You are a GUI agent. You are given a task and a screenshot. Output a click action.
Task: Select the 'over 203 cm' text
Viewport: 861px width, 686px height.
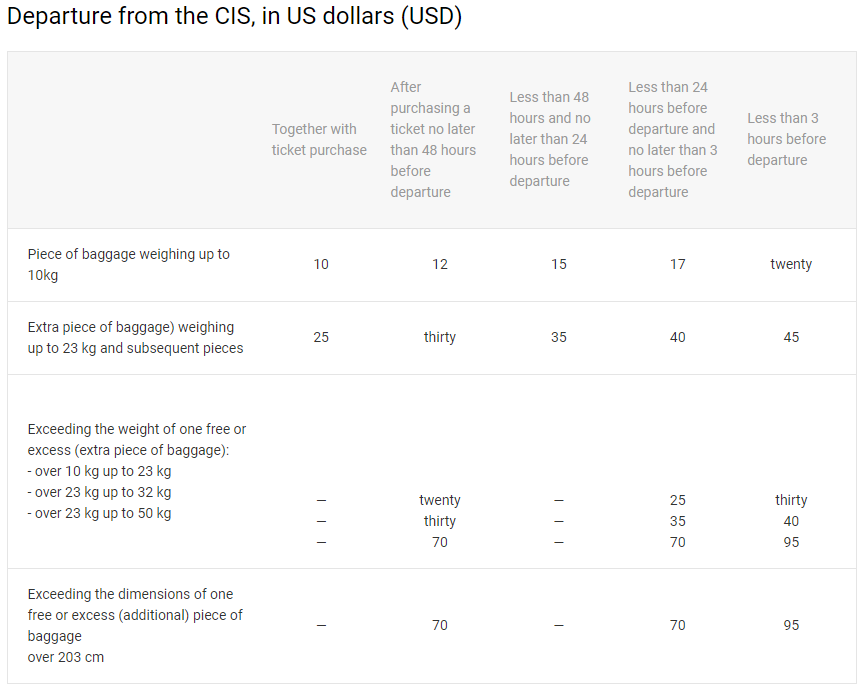pos(66,657)
